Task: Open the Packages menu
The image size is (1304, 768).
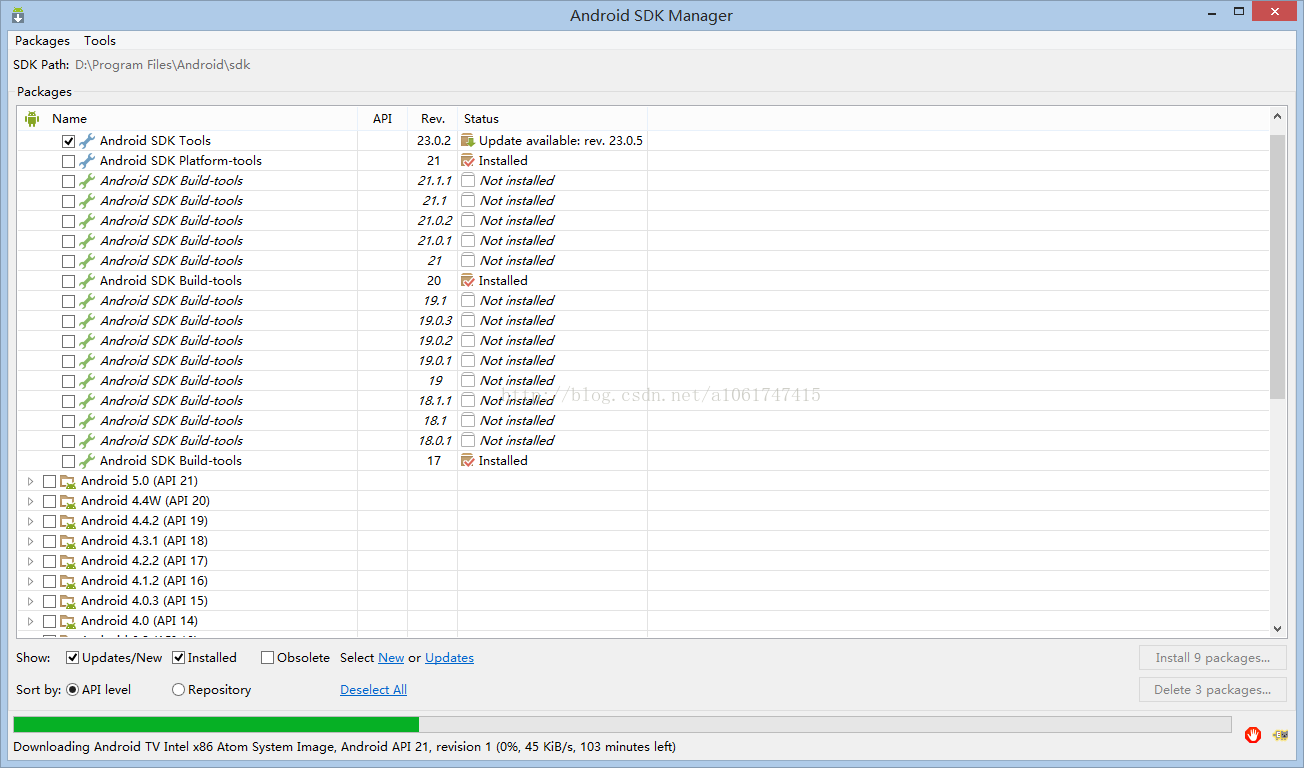Action: pos(42,41)
